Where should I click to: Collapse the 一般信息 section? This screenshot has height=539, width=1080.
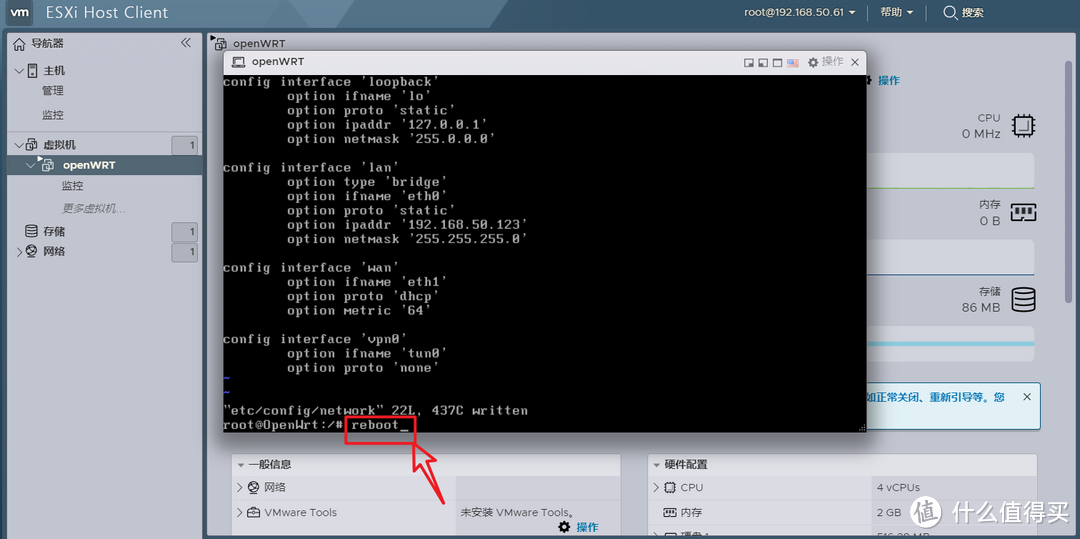240,465
